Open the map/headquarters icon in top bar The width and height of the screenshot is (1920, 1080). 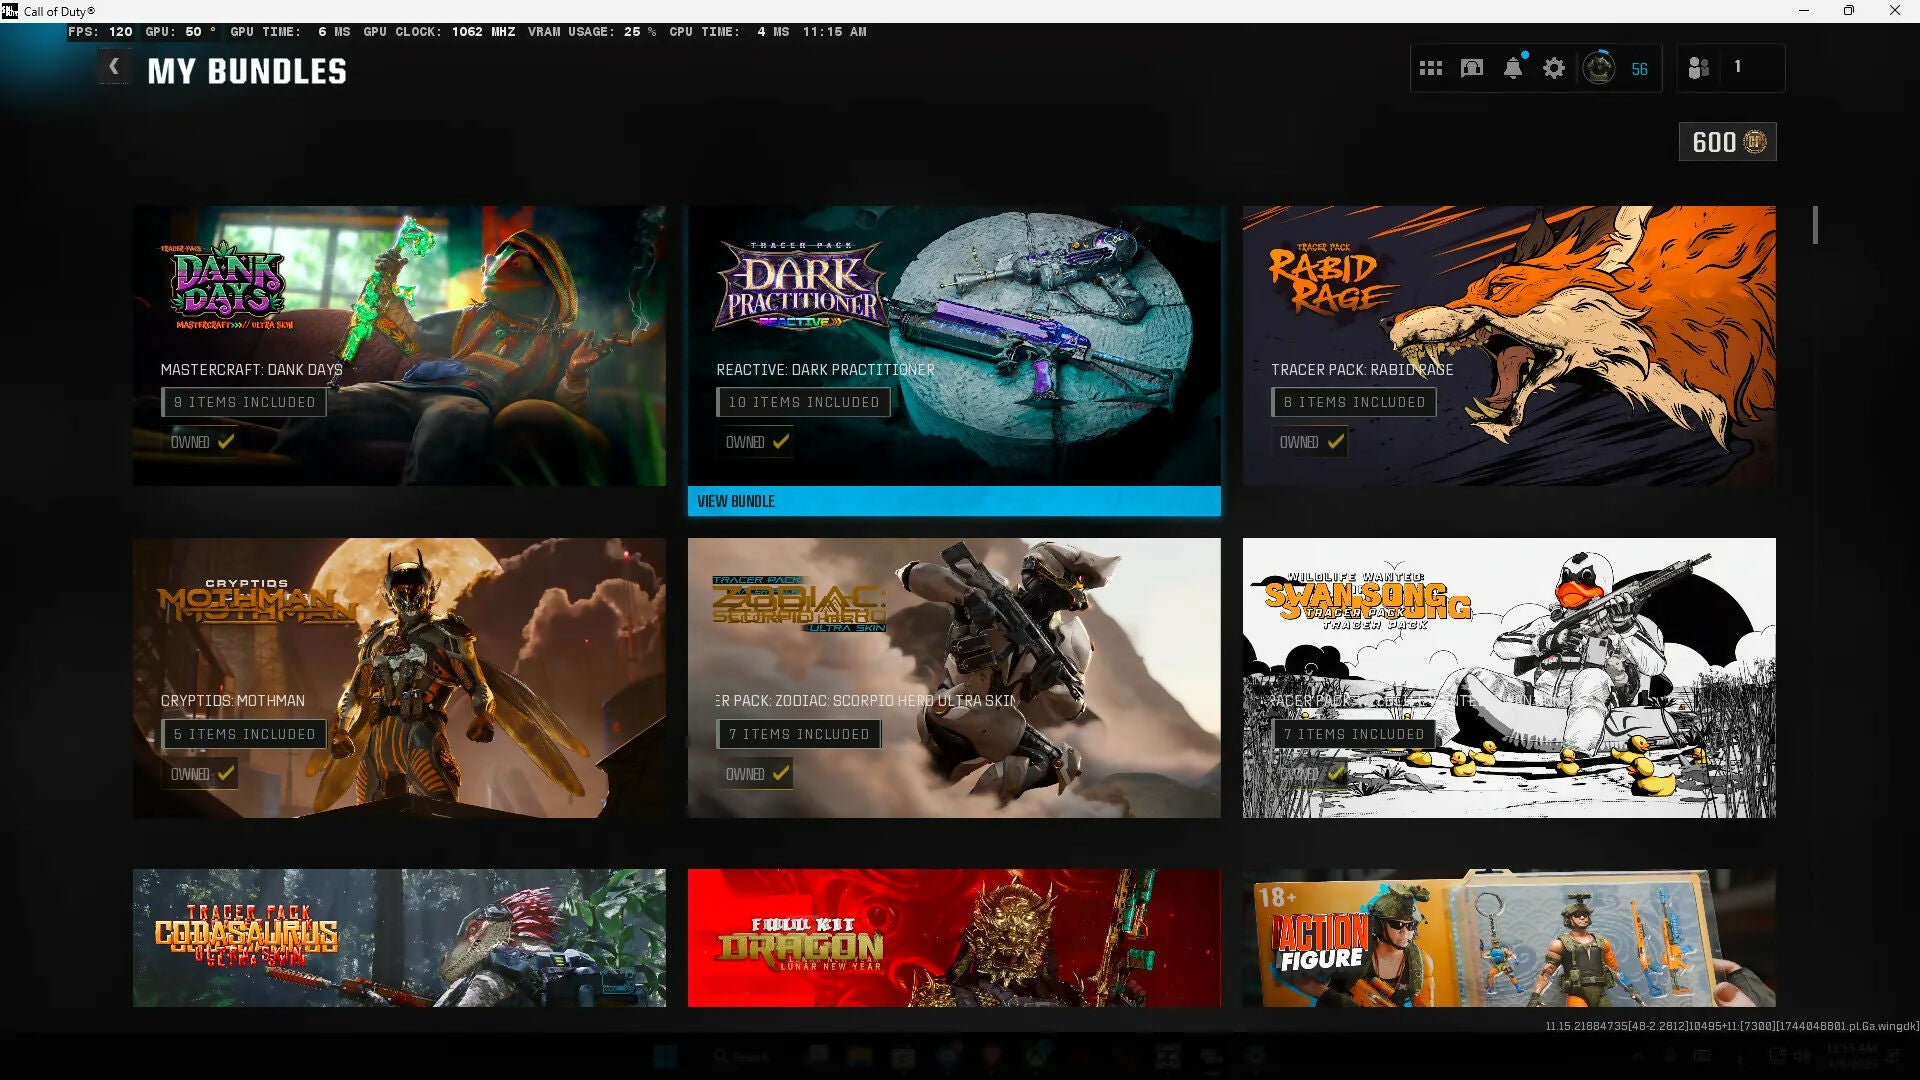click(x=1472, y=68)
